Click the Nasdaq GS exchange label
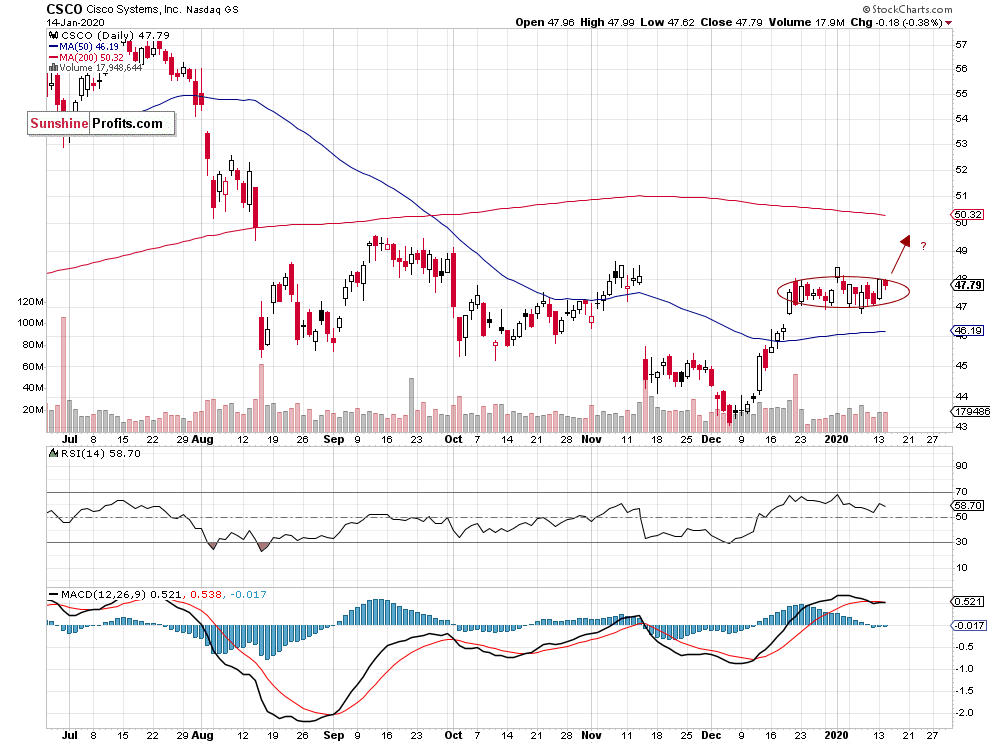The height and width of the screenshot is (744, 990). pos(212,9)
